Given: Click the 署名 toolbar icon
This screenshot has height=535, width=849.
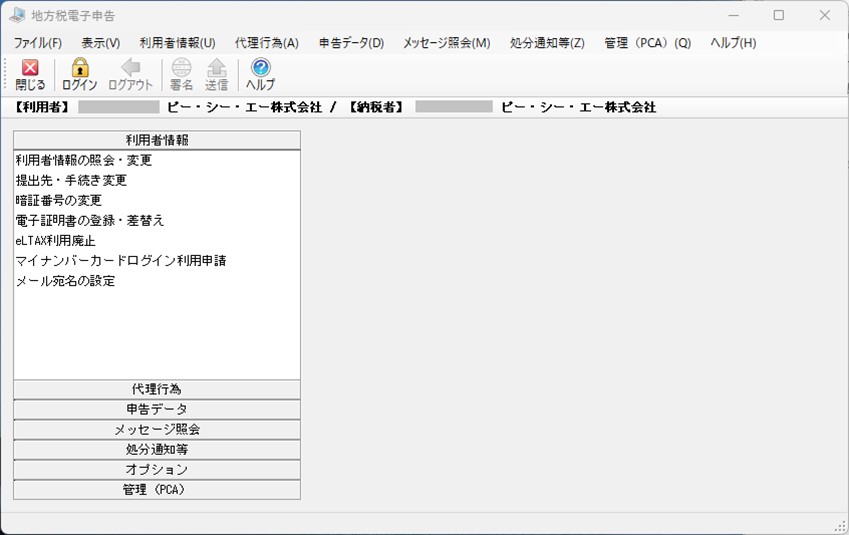Looking at the screenshot, I should click(x=181, y=68).
